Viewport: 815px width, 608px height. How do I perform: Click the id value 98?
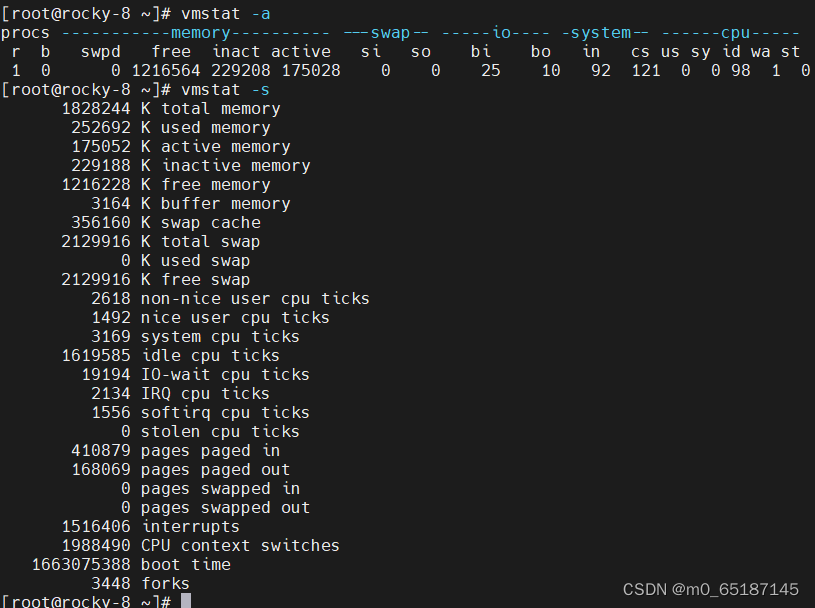click(741, 70)
